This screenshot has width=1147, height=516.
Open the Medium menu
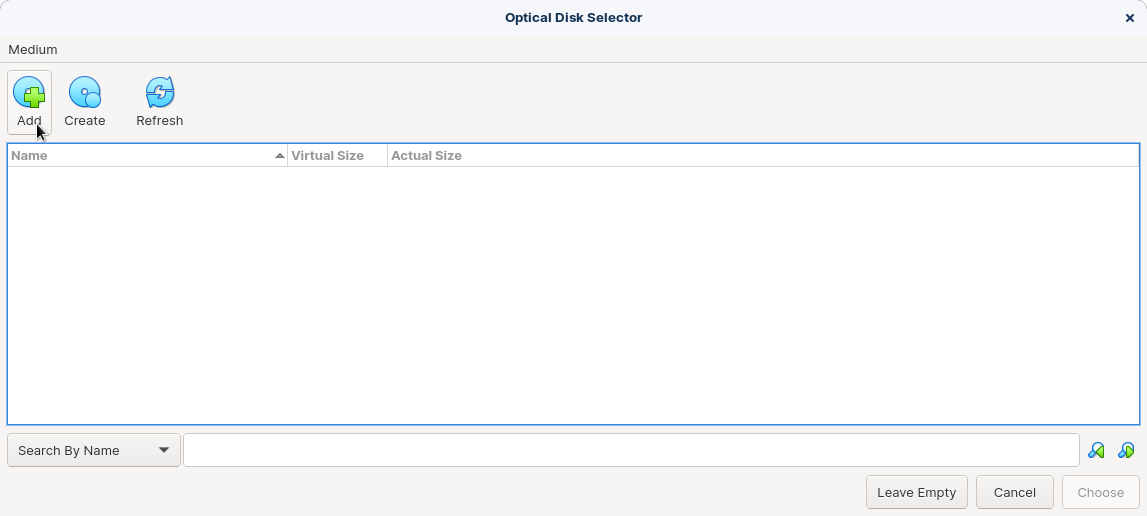pos(33,50)
